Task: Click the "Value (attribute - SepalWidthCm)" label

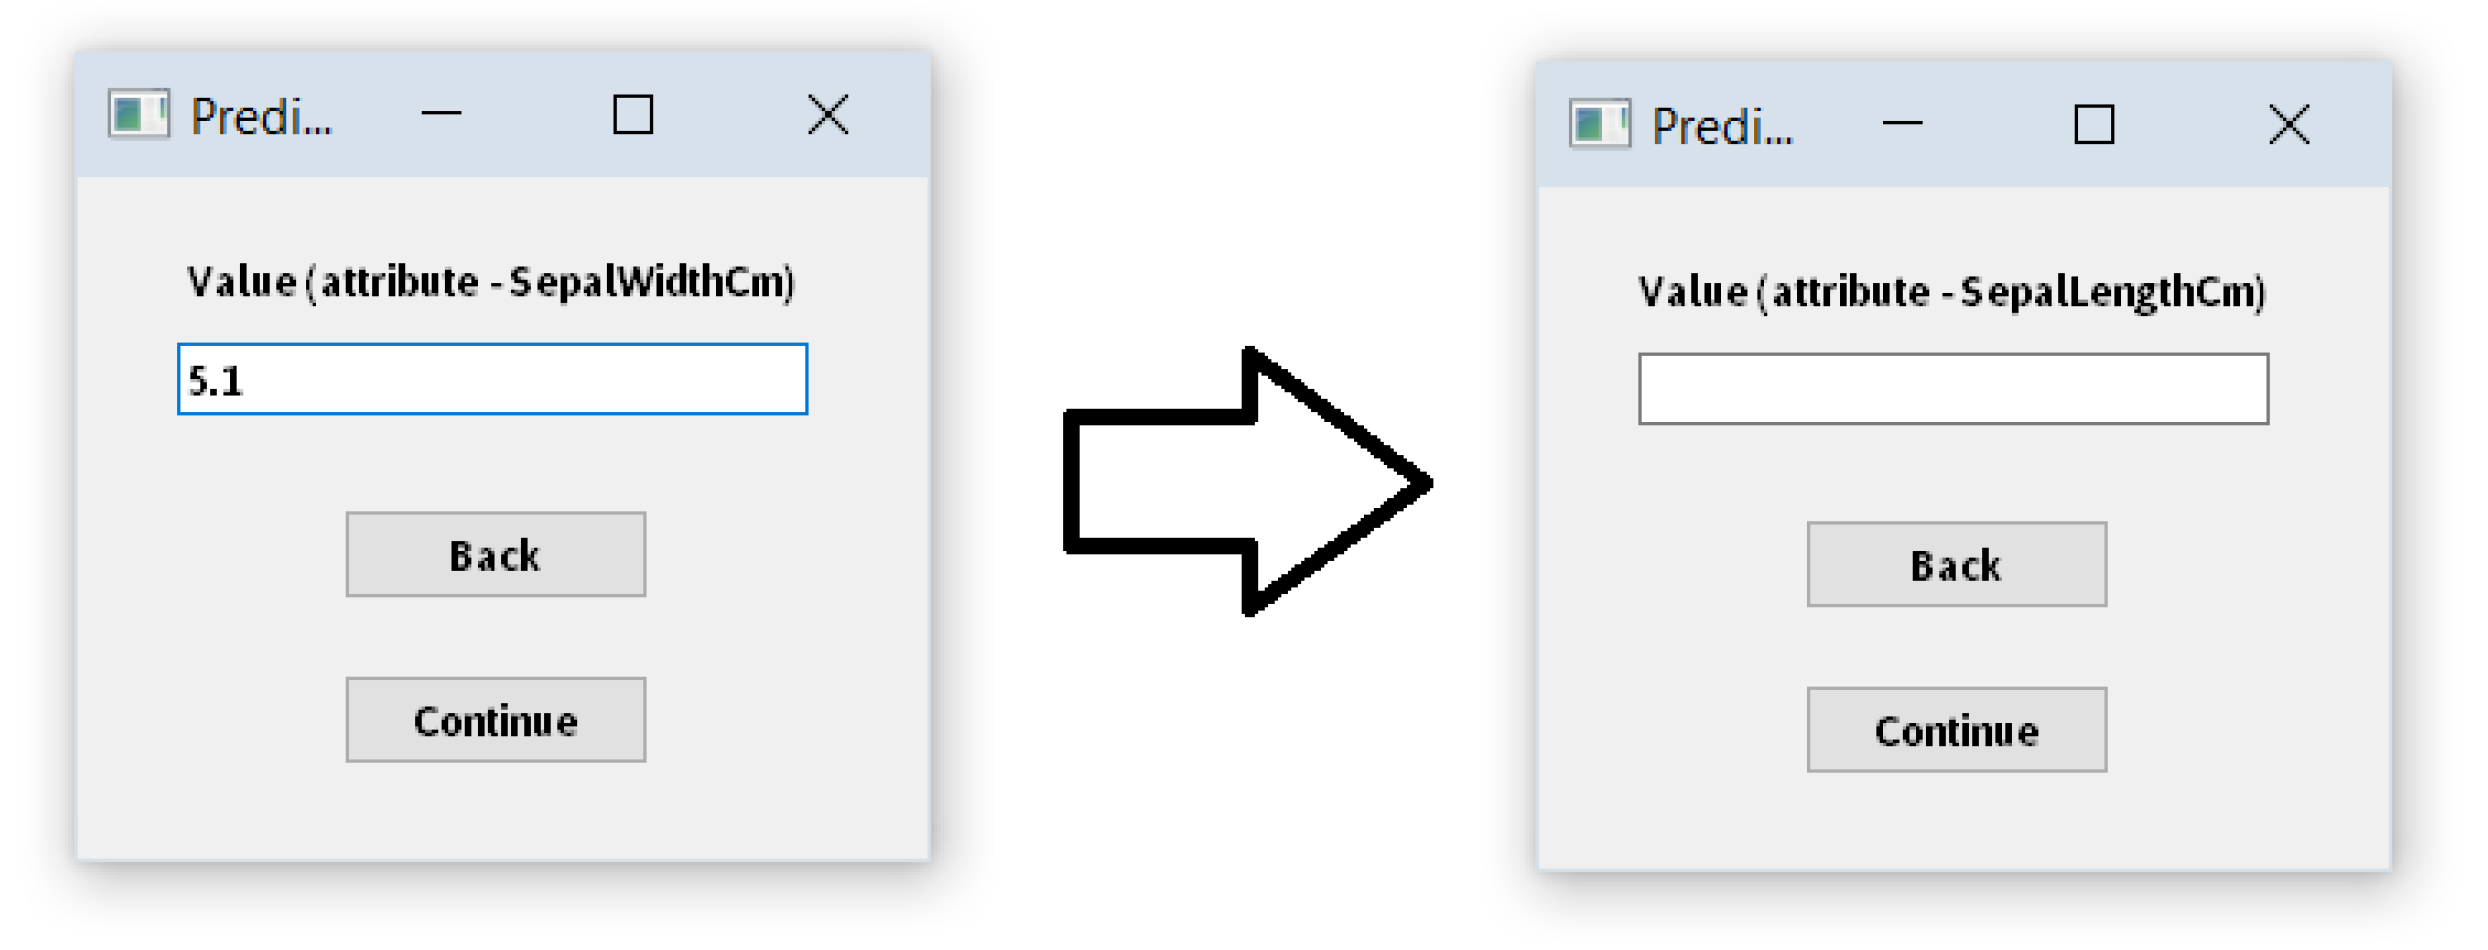Action: [x=491, y=282]
